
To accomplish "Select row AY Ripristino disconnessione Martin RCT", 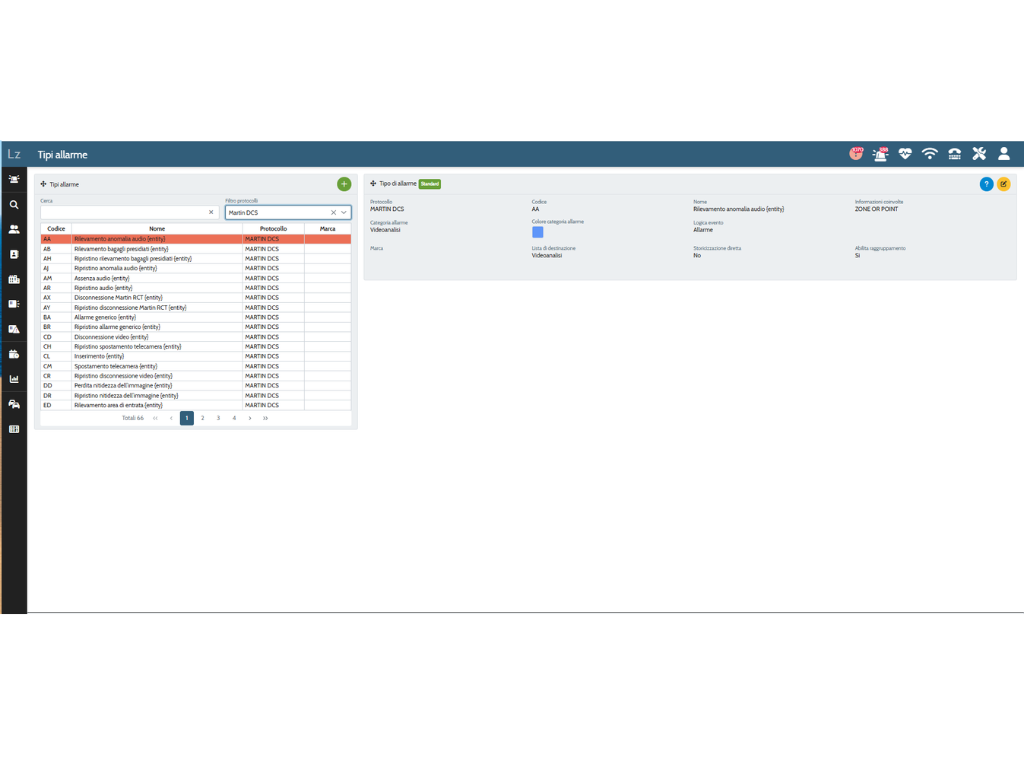I will [x=196, y=308].
